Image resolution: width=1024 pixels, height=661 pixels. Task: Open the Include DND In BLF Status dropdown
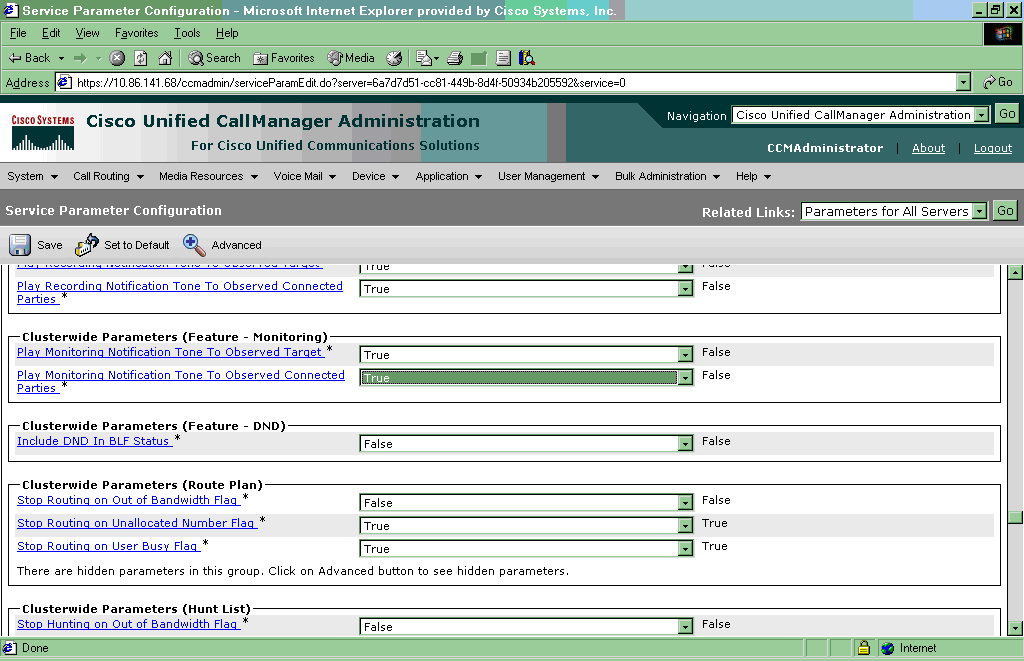pyautogui.click(x=685, y=443)
